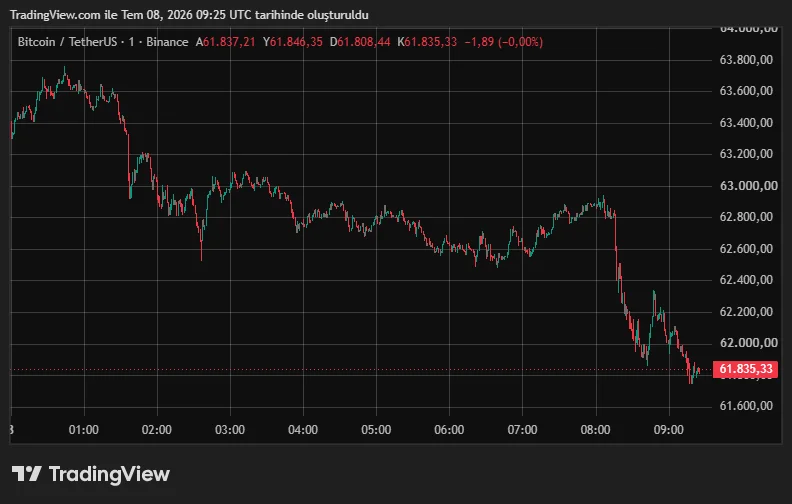Click the 61.600,00 price axis label

(746, 406)
